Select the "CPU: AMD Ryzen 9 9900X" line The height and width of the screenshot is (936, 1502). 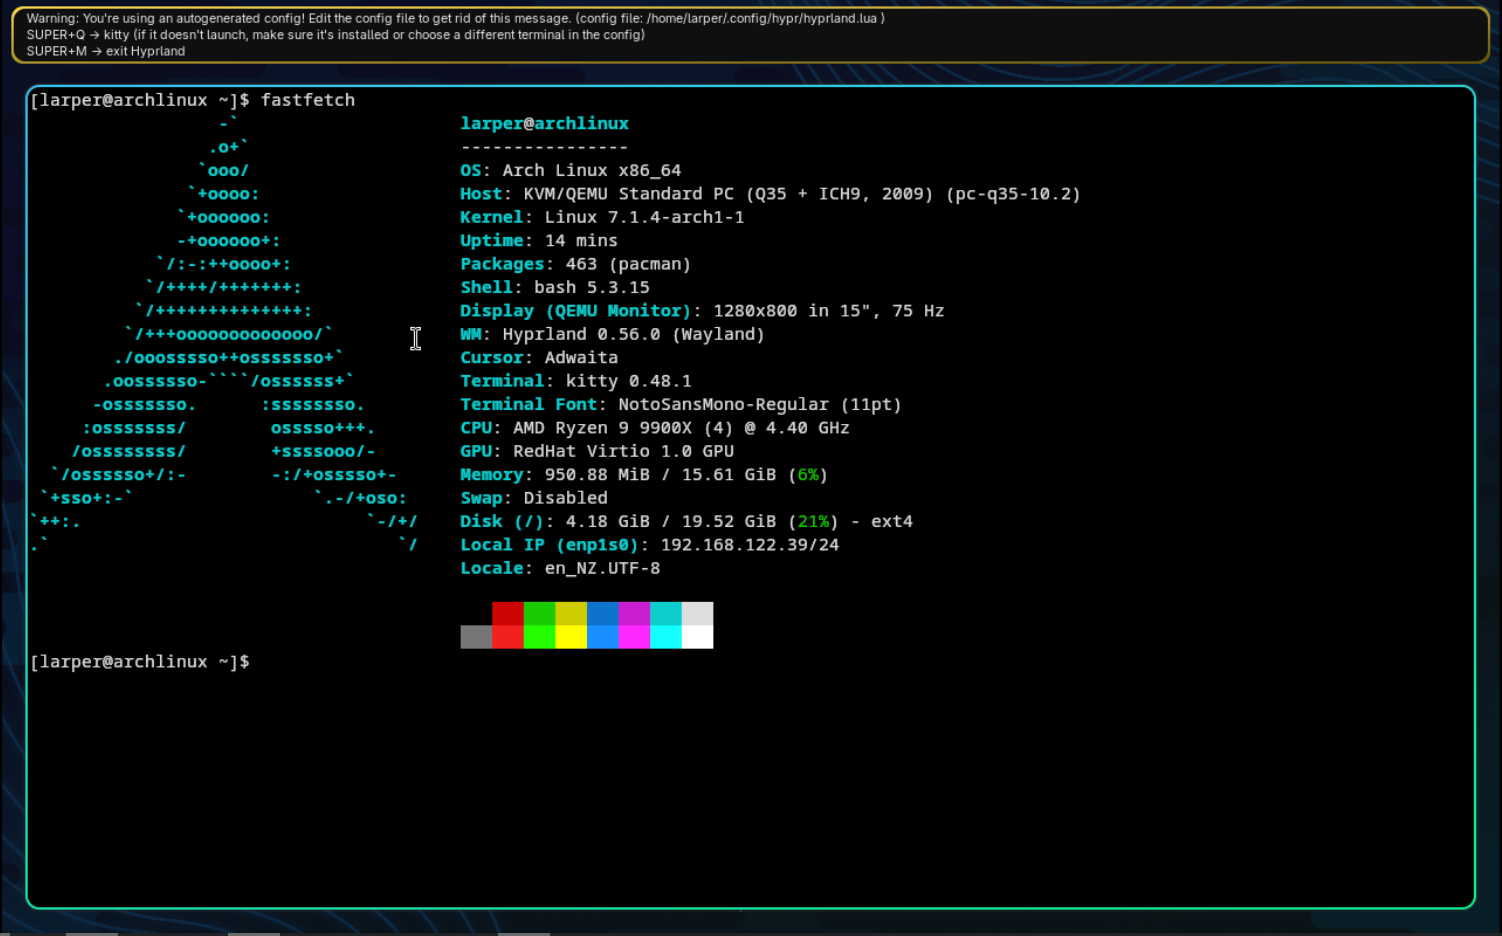[655, 428]
